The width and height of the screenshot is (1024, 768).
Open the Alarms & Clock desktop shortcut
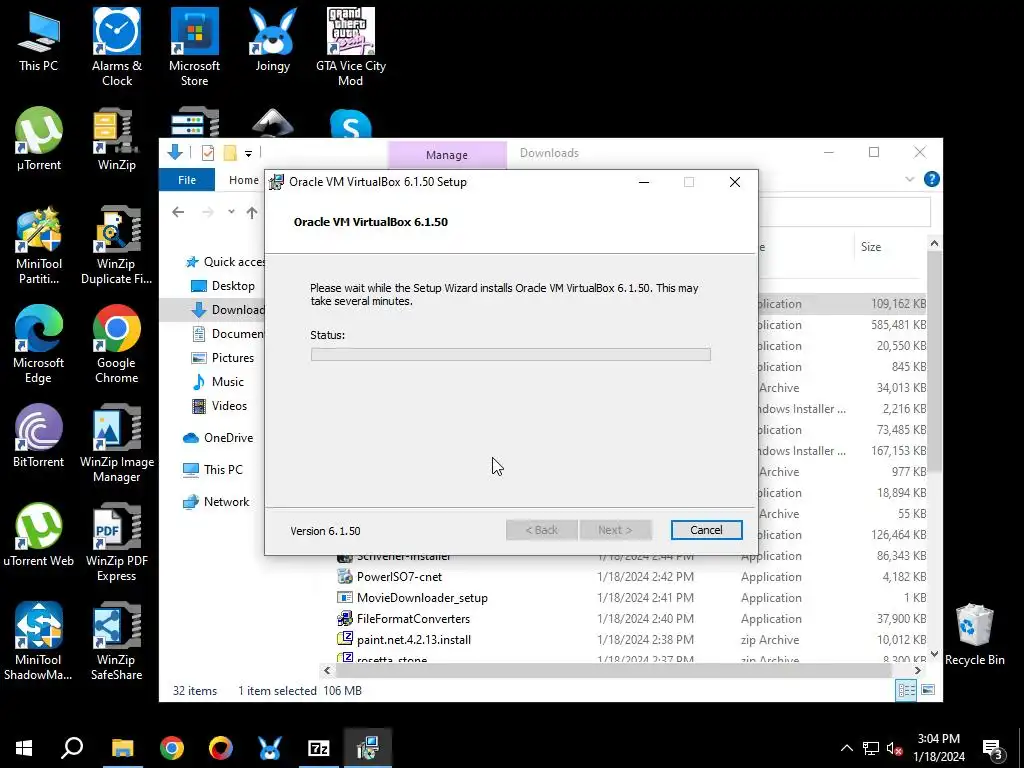click(x=116, y=46)
